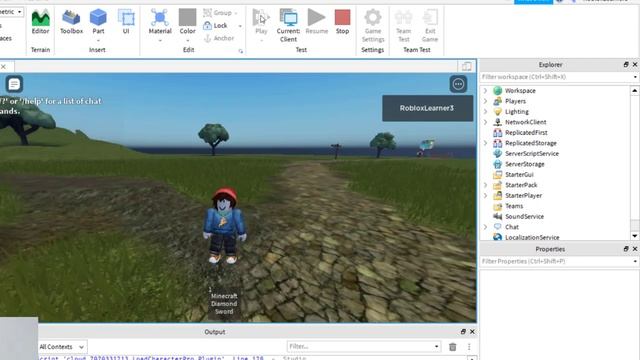
Task: Open the UI insert tool
Action: pos(126,22)
